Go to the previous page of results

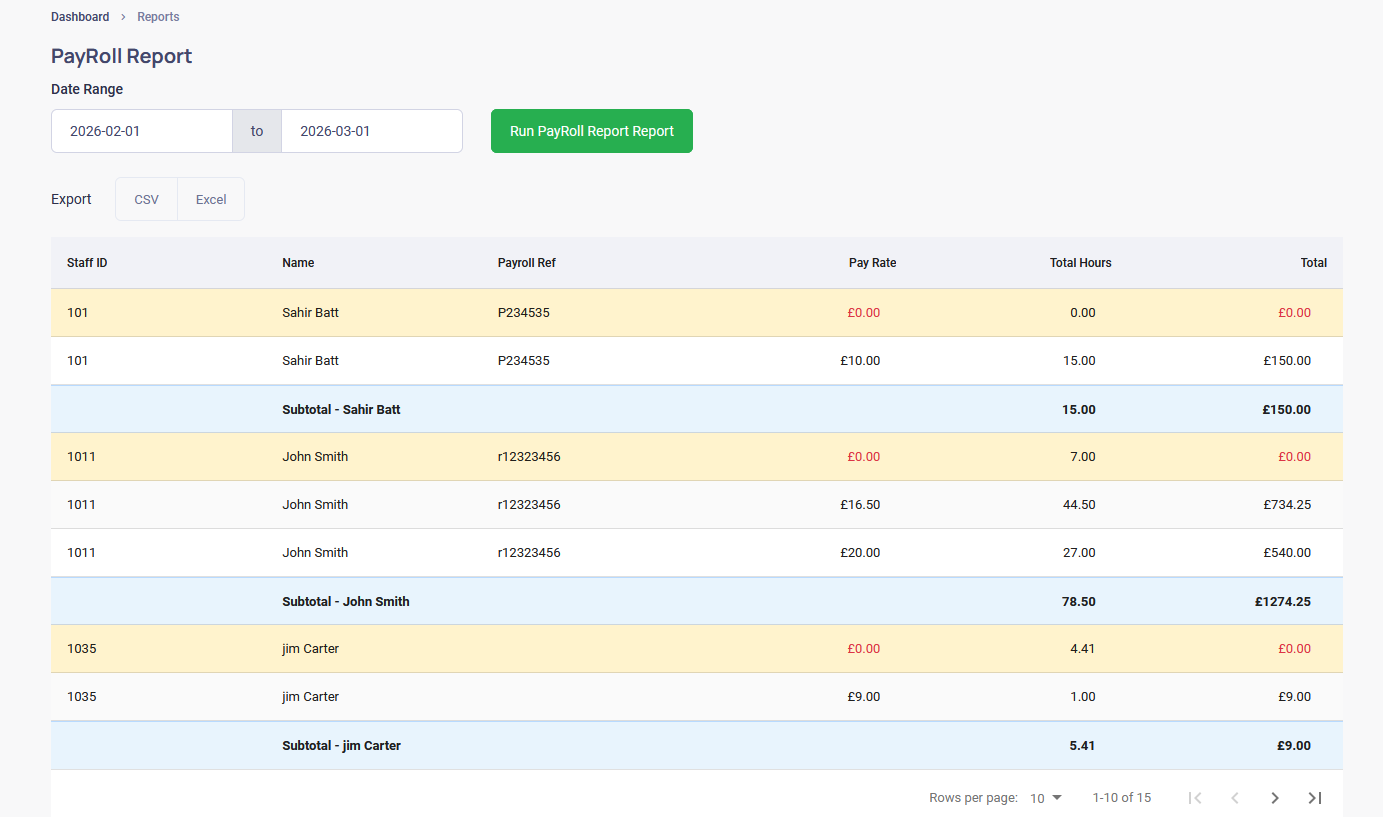[x=1235, y=797]
